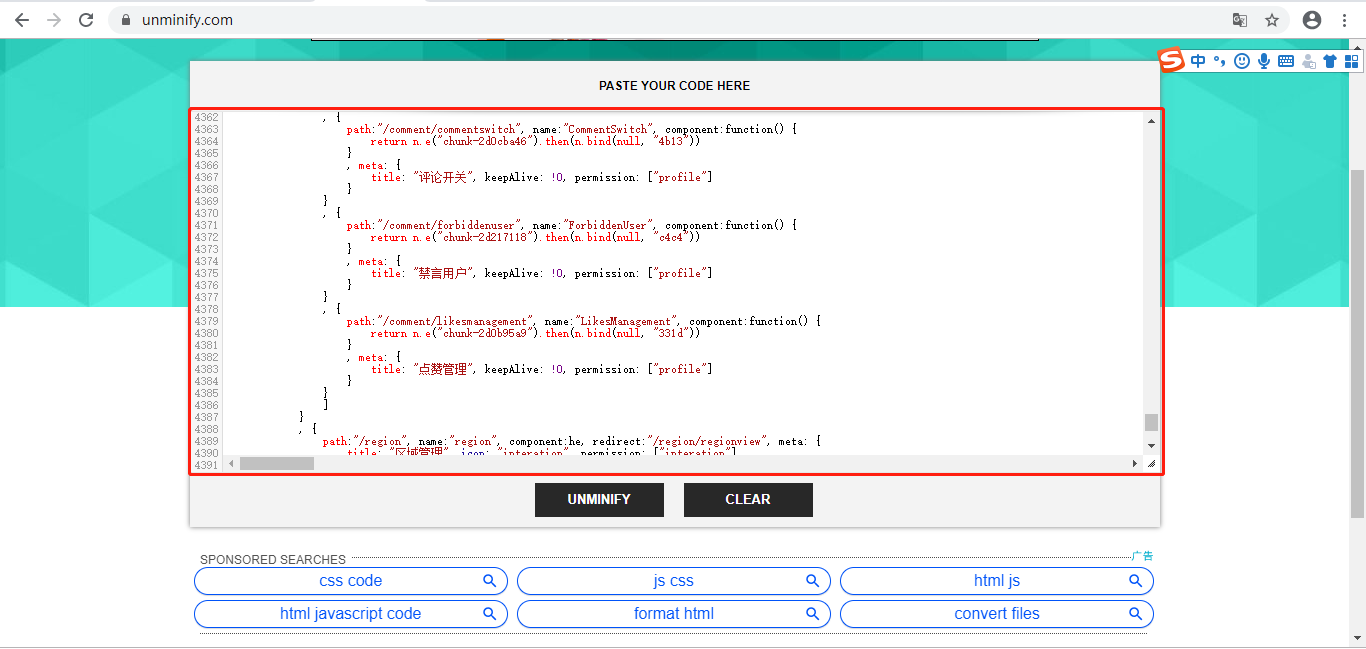1366x649 pixels.
Task: Click the code area left scroll arrow
Action: [x=231, y=464]
